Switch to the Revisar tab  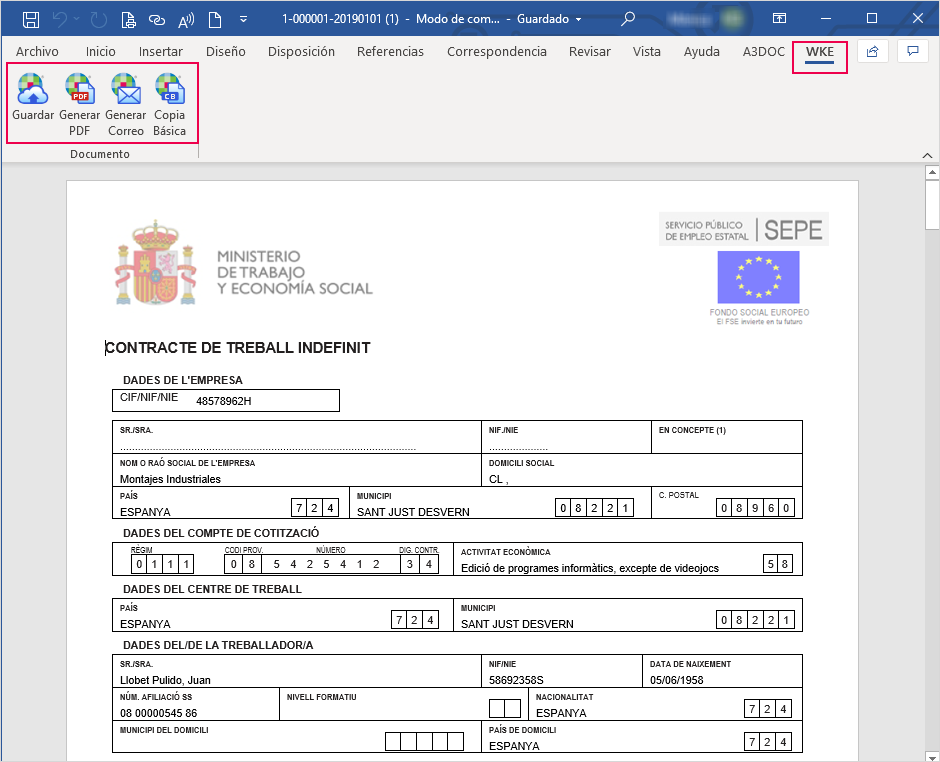click(590, 52)
